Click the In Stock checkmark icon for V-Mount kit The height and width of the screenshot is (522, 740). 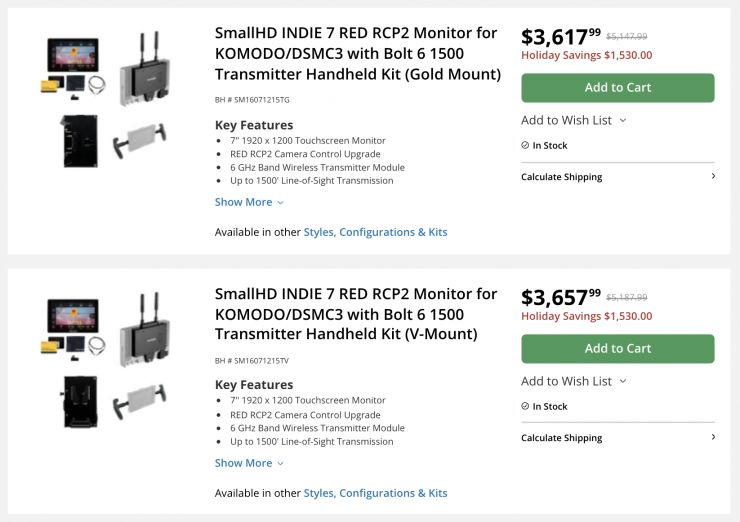point(525,406)
